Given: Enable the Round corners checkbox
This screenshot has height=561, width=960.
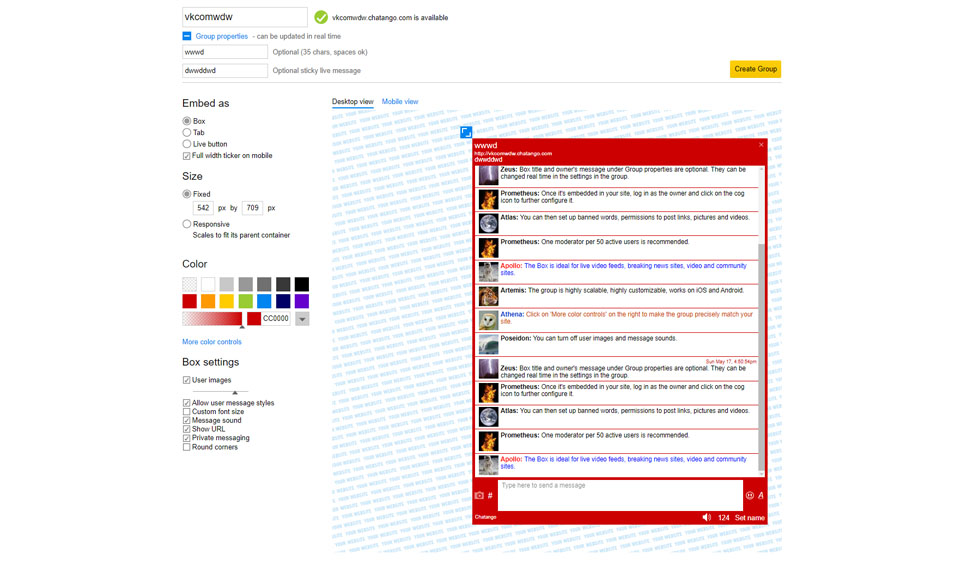Looking at the screenshot, I should 187,447.
